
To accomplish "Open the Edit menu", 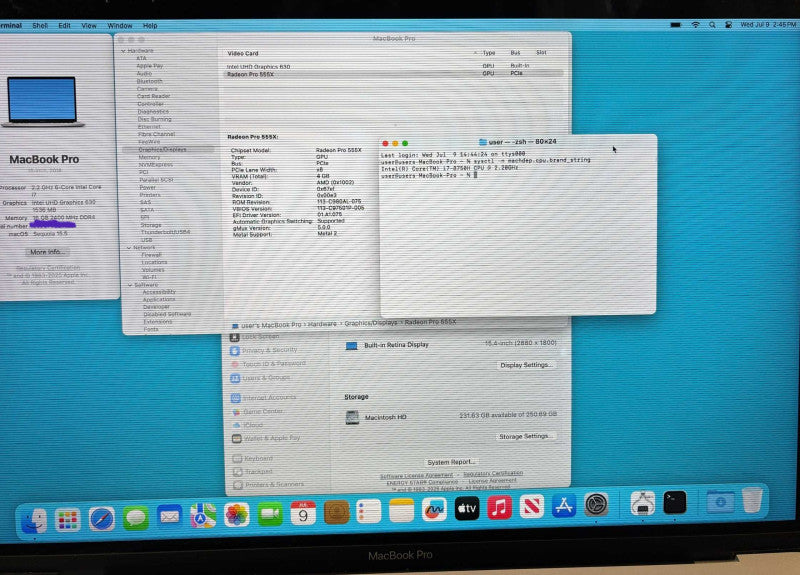I will 64,26.
